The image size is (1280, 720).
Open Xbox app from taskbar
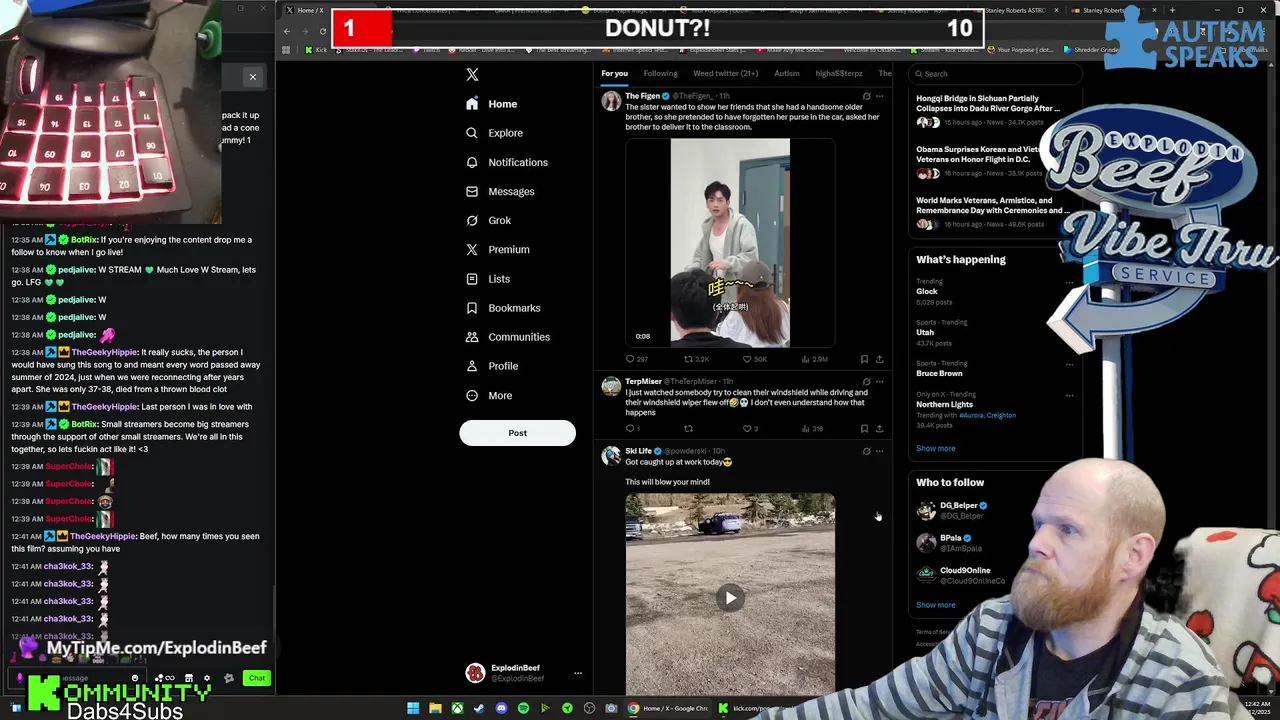coord(457,708)
